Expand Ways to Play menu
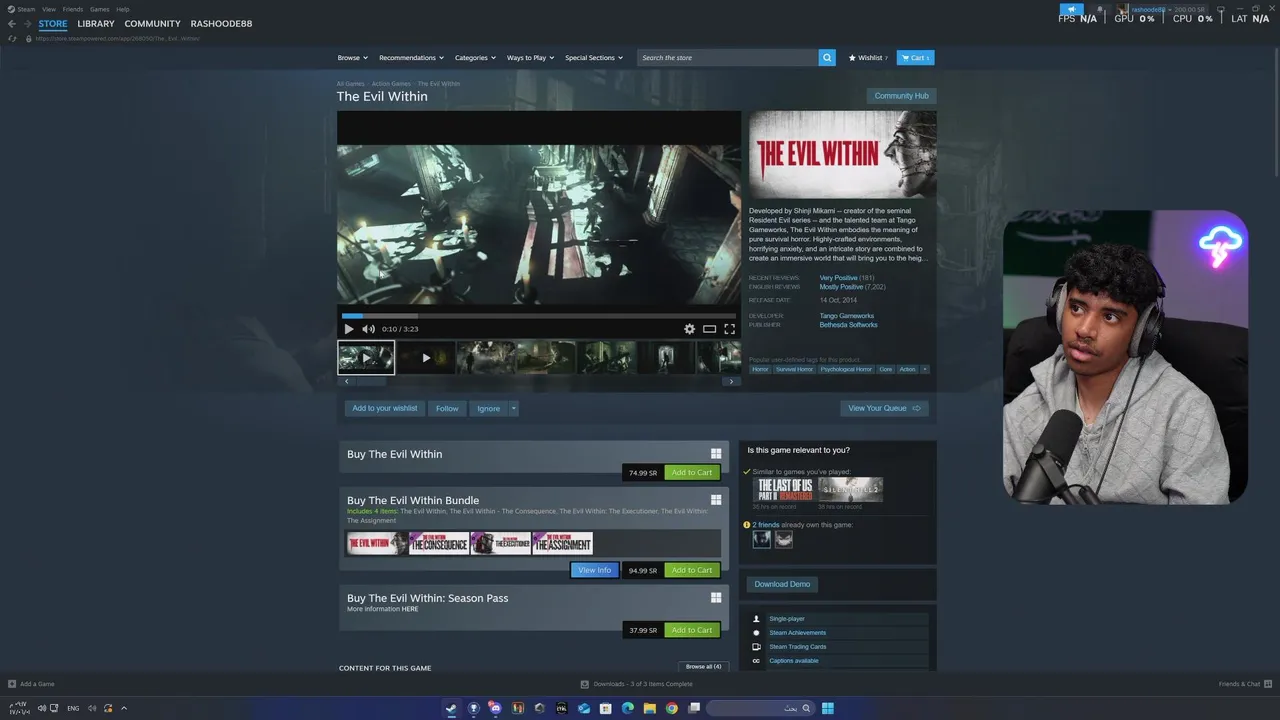The image size is (1280, 720). coord(530,58)
